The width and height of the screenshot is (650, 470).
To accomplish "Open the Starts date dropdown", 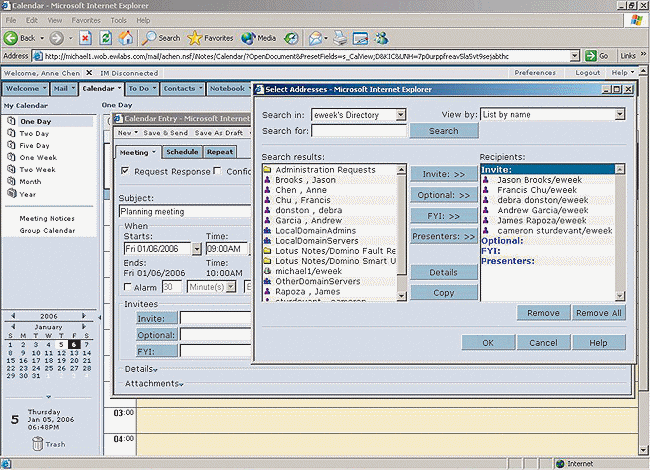I will (x=196, y=249).
